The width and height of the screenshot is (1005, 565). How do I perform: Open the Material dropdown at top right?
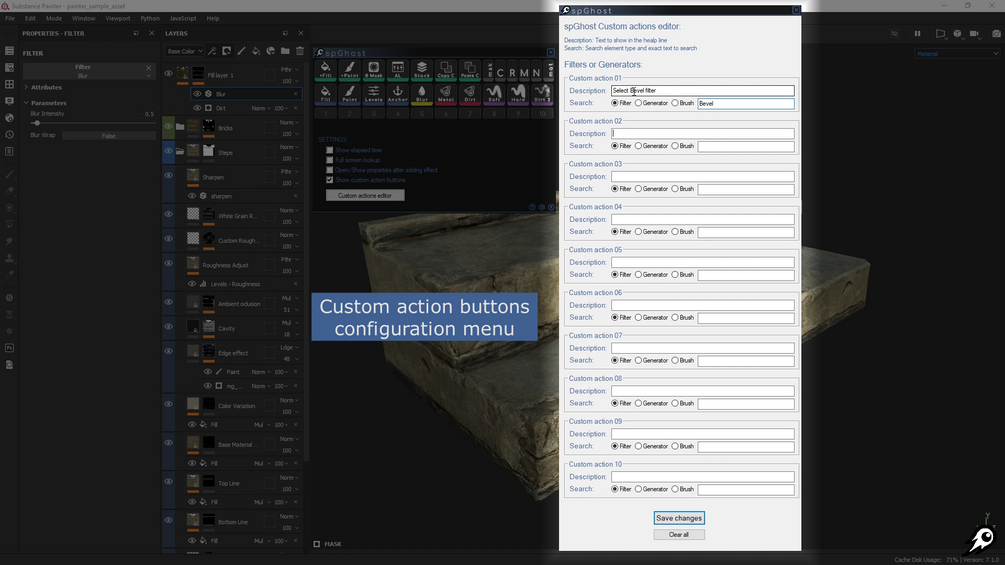tap(957, 54)
